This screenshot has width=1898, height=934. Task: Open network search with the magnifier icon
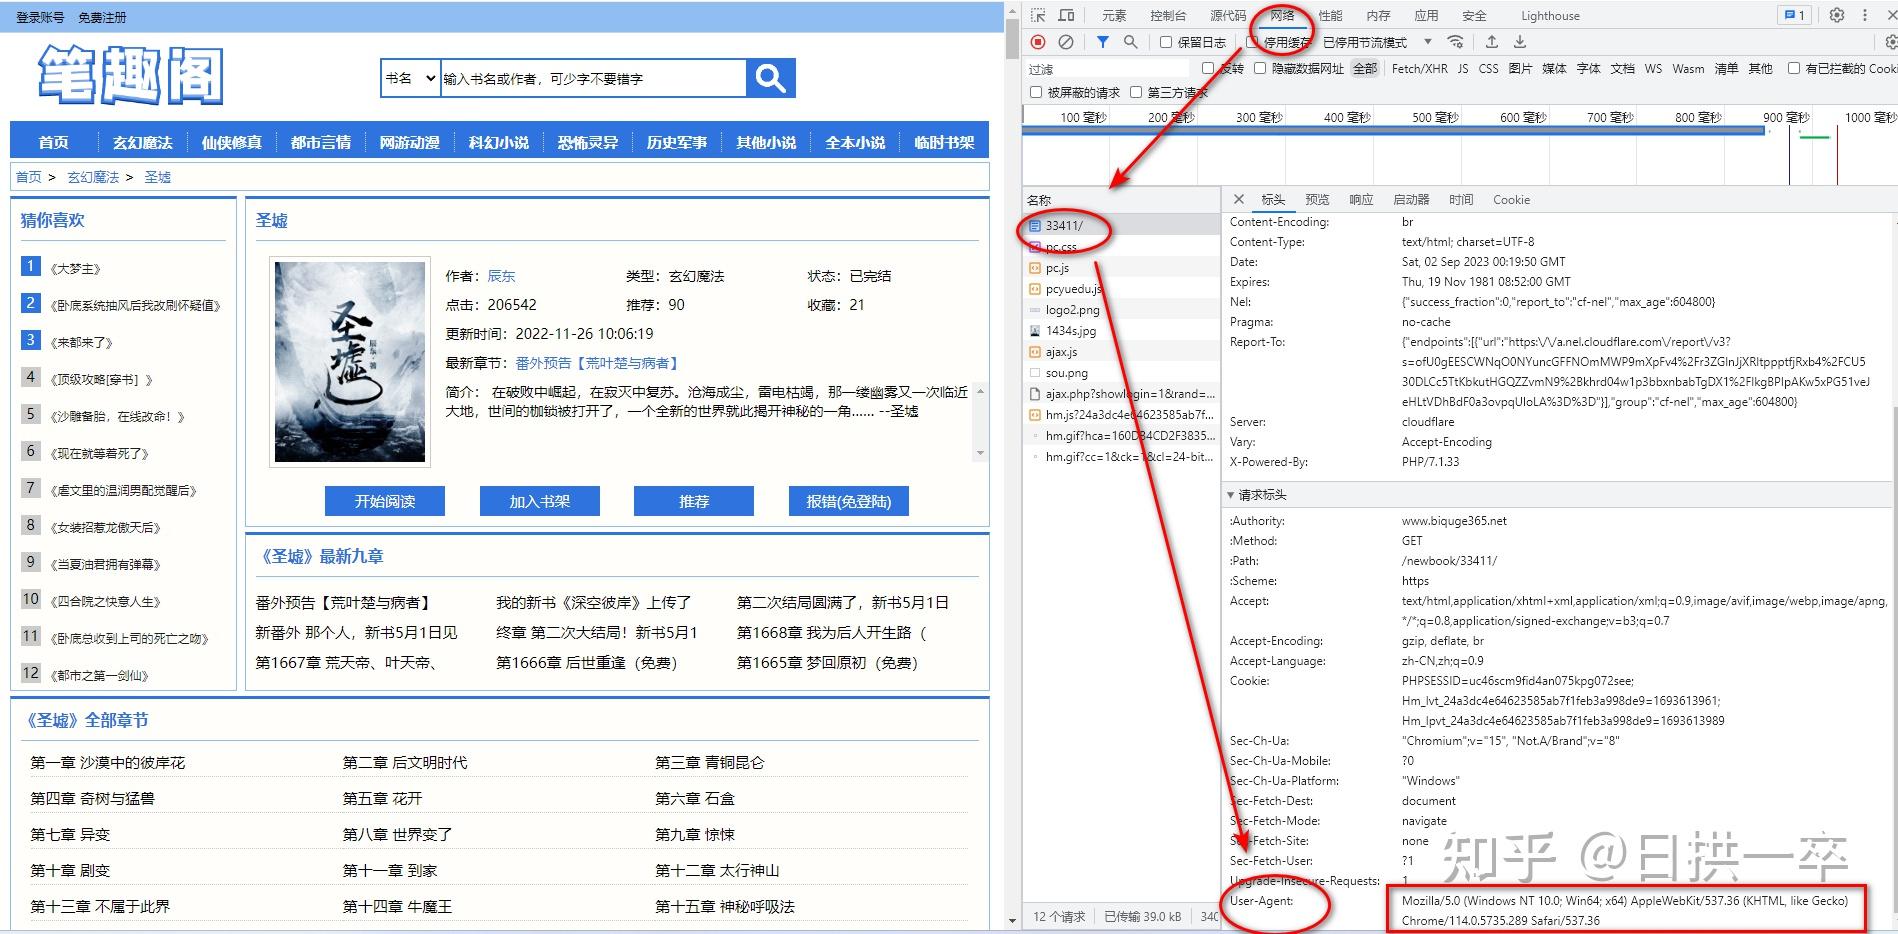(x=1130, y=42)
